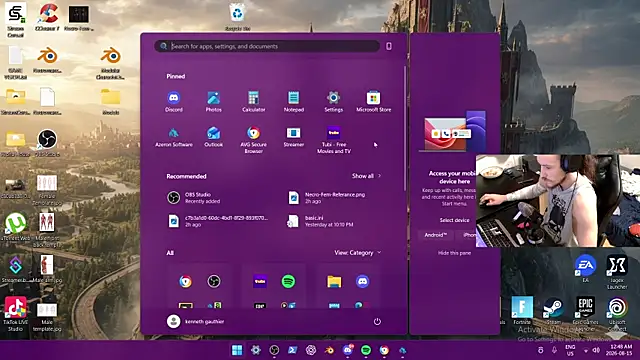Open Blender from the taskbar
The image size is (640, 360).
(x=329, y=350)
